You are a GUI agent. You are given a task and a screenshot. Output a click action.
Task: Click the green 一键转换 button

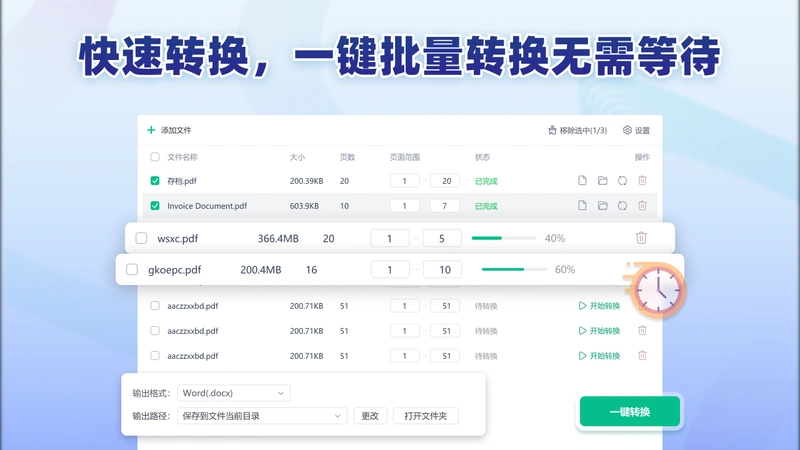pos(630,411)
